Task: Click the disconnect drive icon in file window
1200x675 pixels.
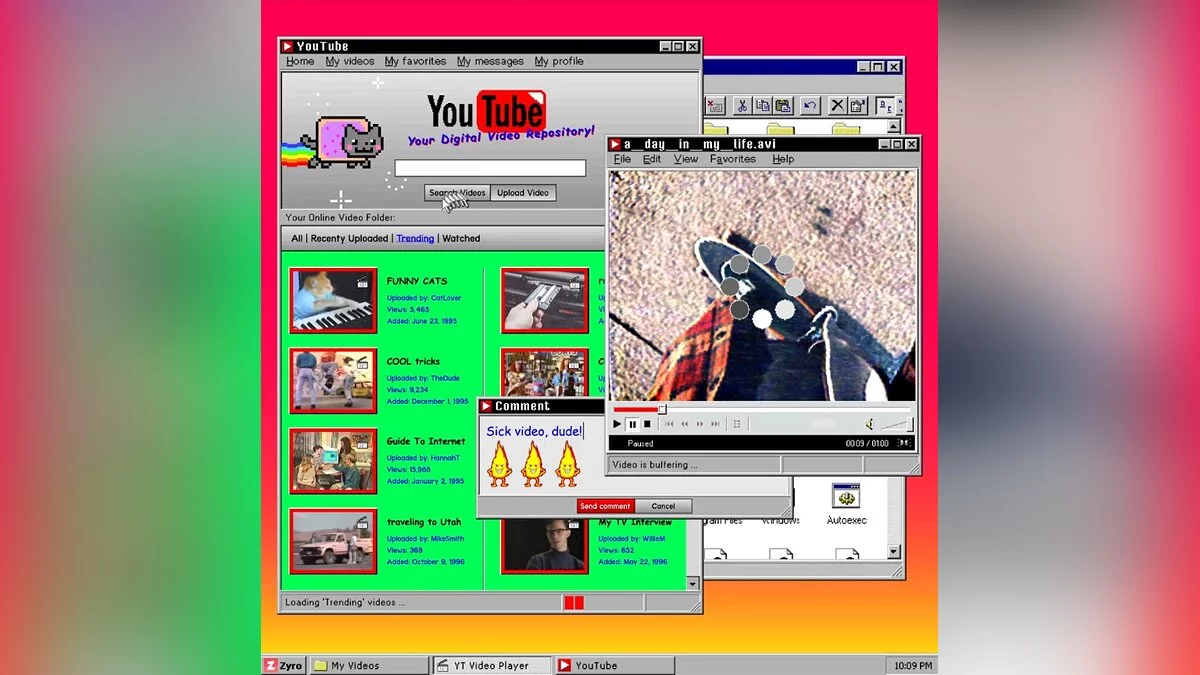Action: (714, 105)
